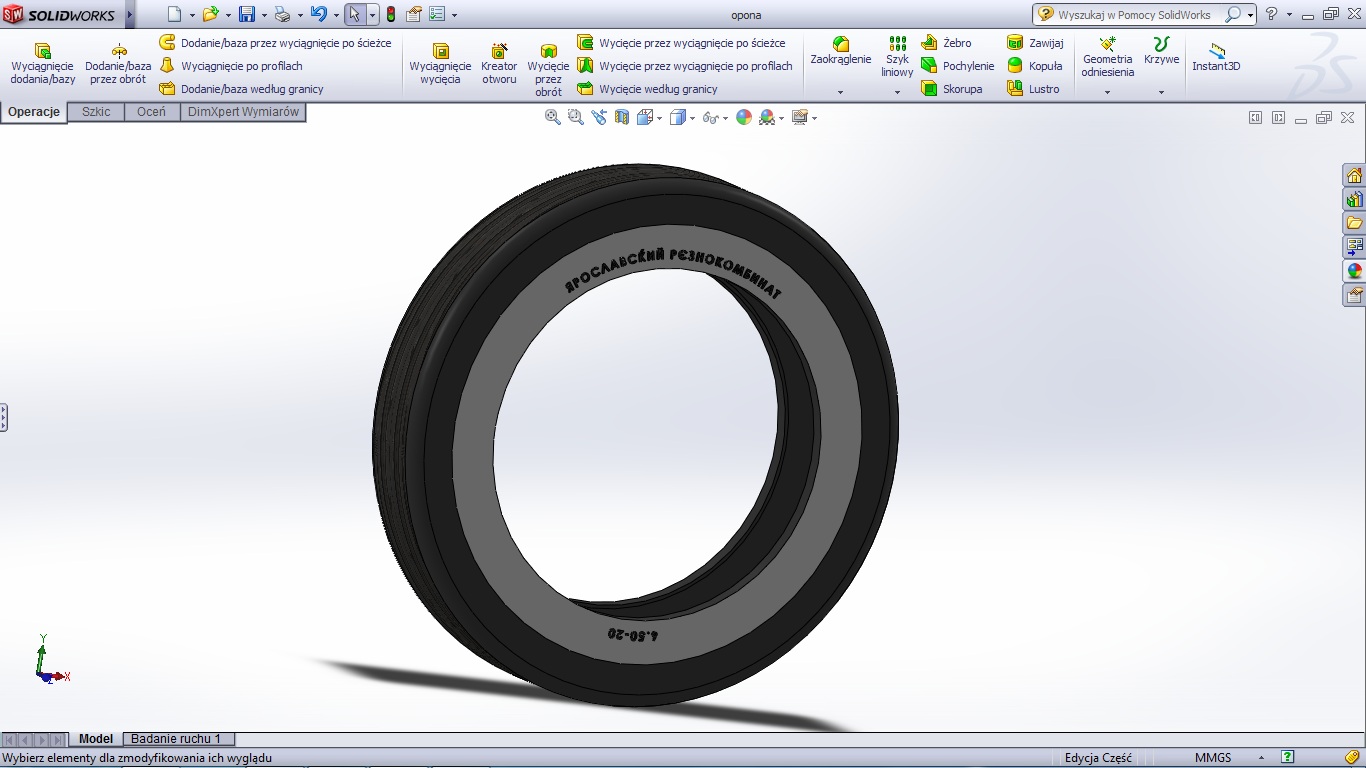Open the Badanie ruchu 1 tab
The width and height of the screenshot is (1366, 768).
(x=176, y=739)
